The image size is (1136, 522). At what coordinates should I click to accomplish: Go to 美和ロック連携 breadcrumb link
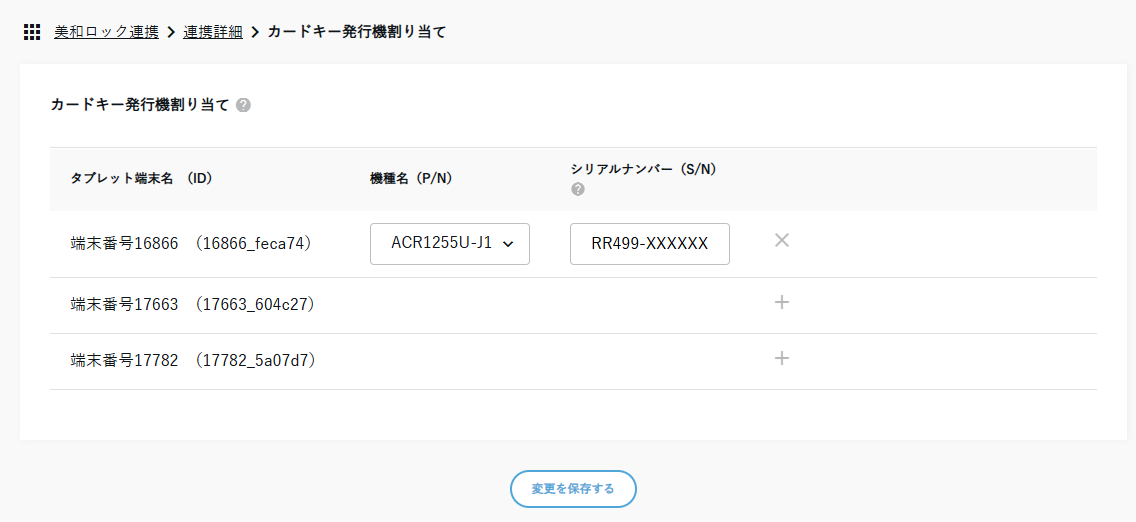106,32
